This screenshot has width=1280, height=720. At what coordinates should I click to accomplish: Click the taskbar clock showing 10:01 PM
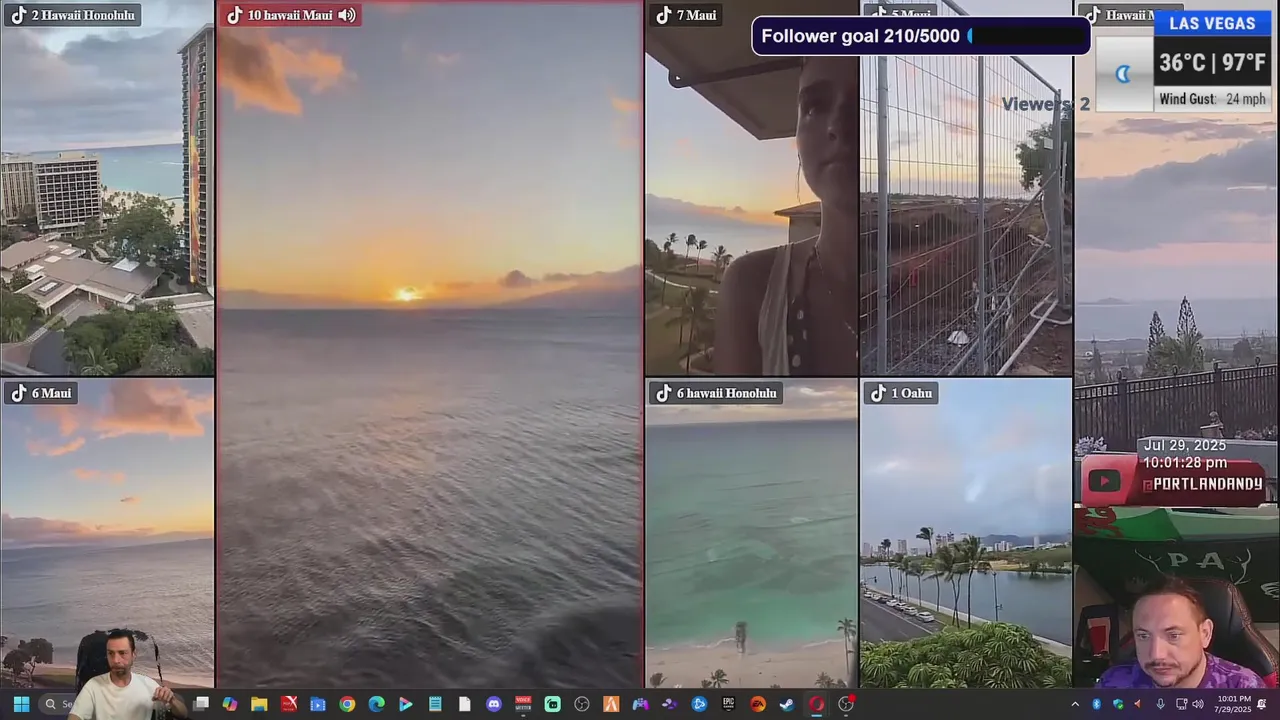(1235, 704)
